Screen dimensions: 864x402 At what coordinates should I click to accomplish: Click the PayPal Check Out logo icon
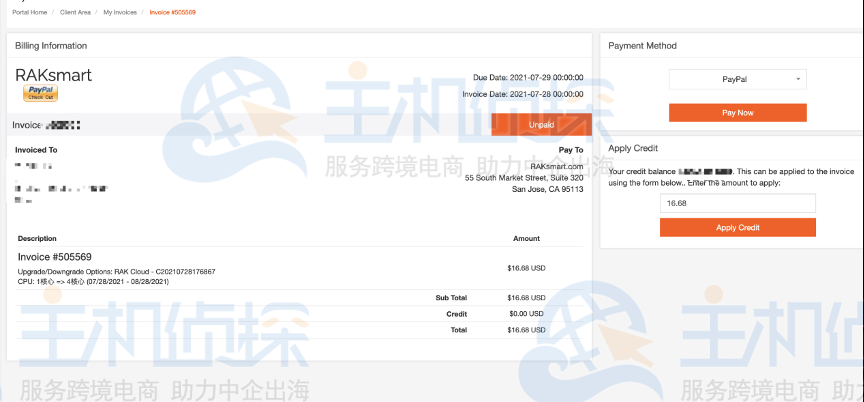pyautogui.click(x=40, y=93)
